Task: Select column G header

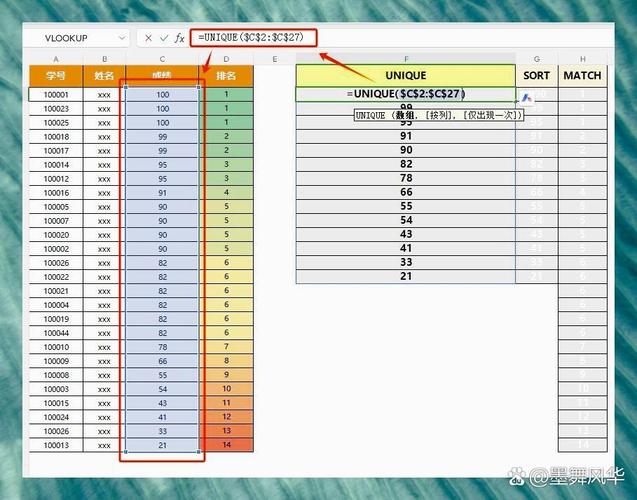Action: click(x=537, y=59)
